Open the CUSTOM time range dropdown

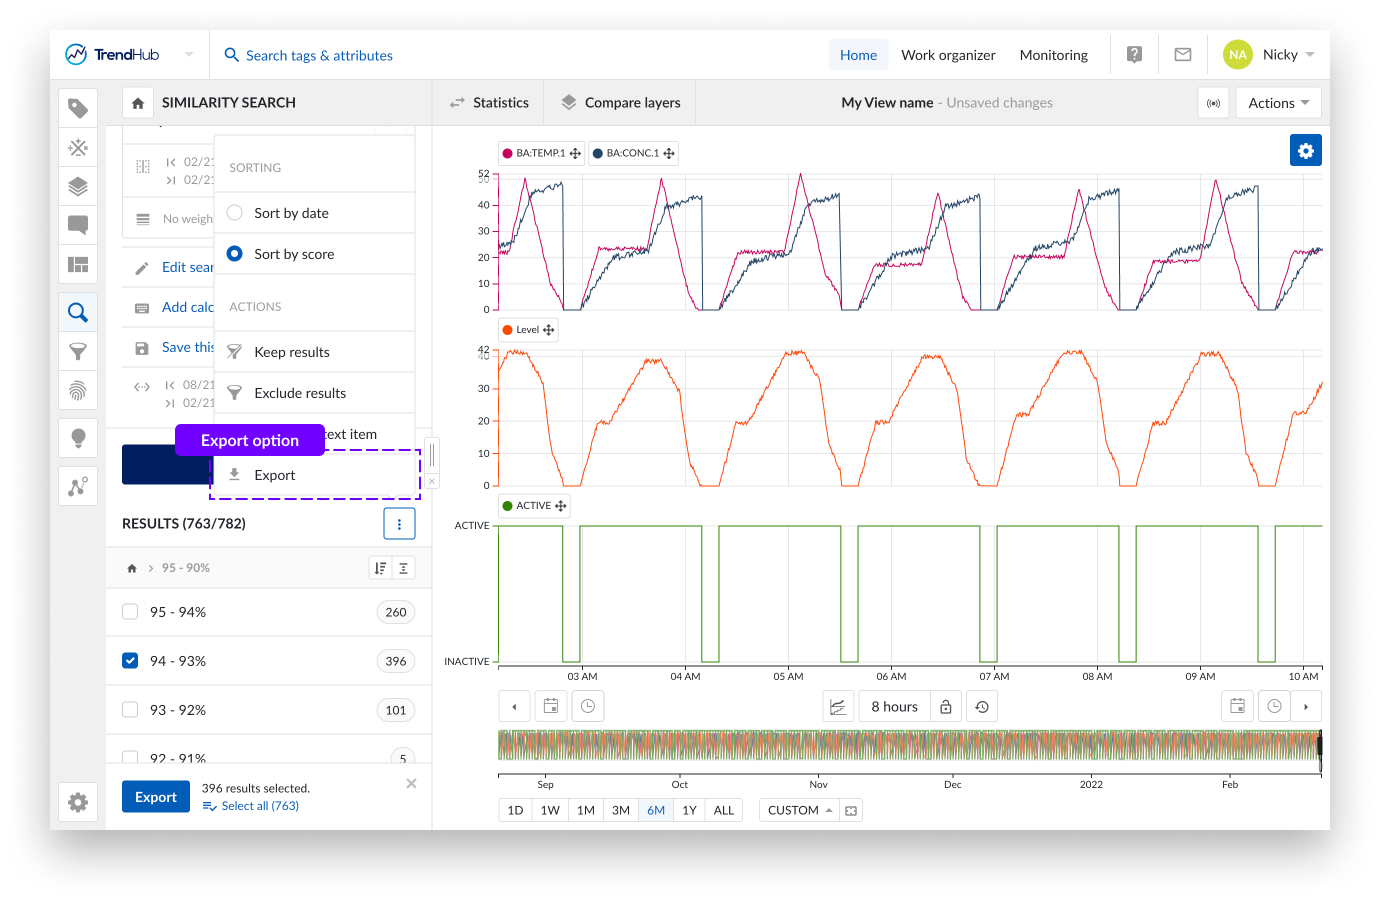point(799,810)
